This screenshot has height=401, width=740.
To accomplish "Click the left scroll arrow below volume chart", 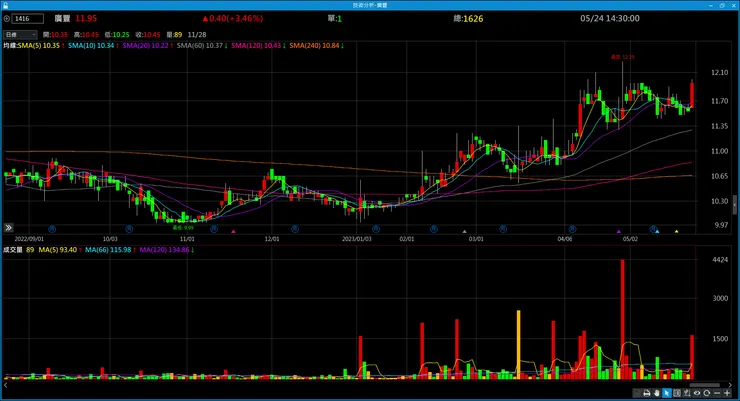I will (5, 385).
